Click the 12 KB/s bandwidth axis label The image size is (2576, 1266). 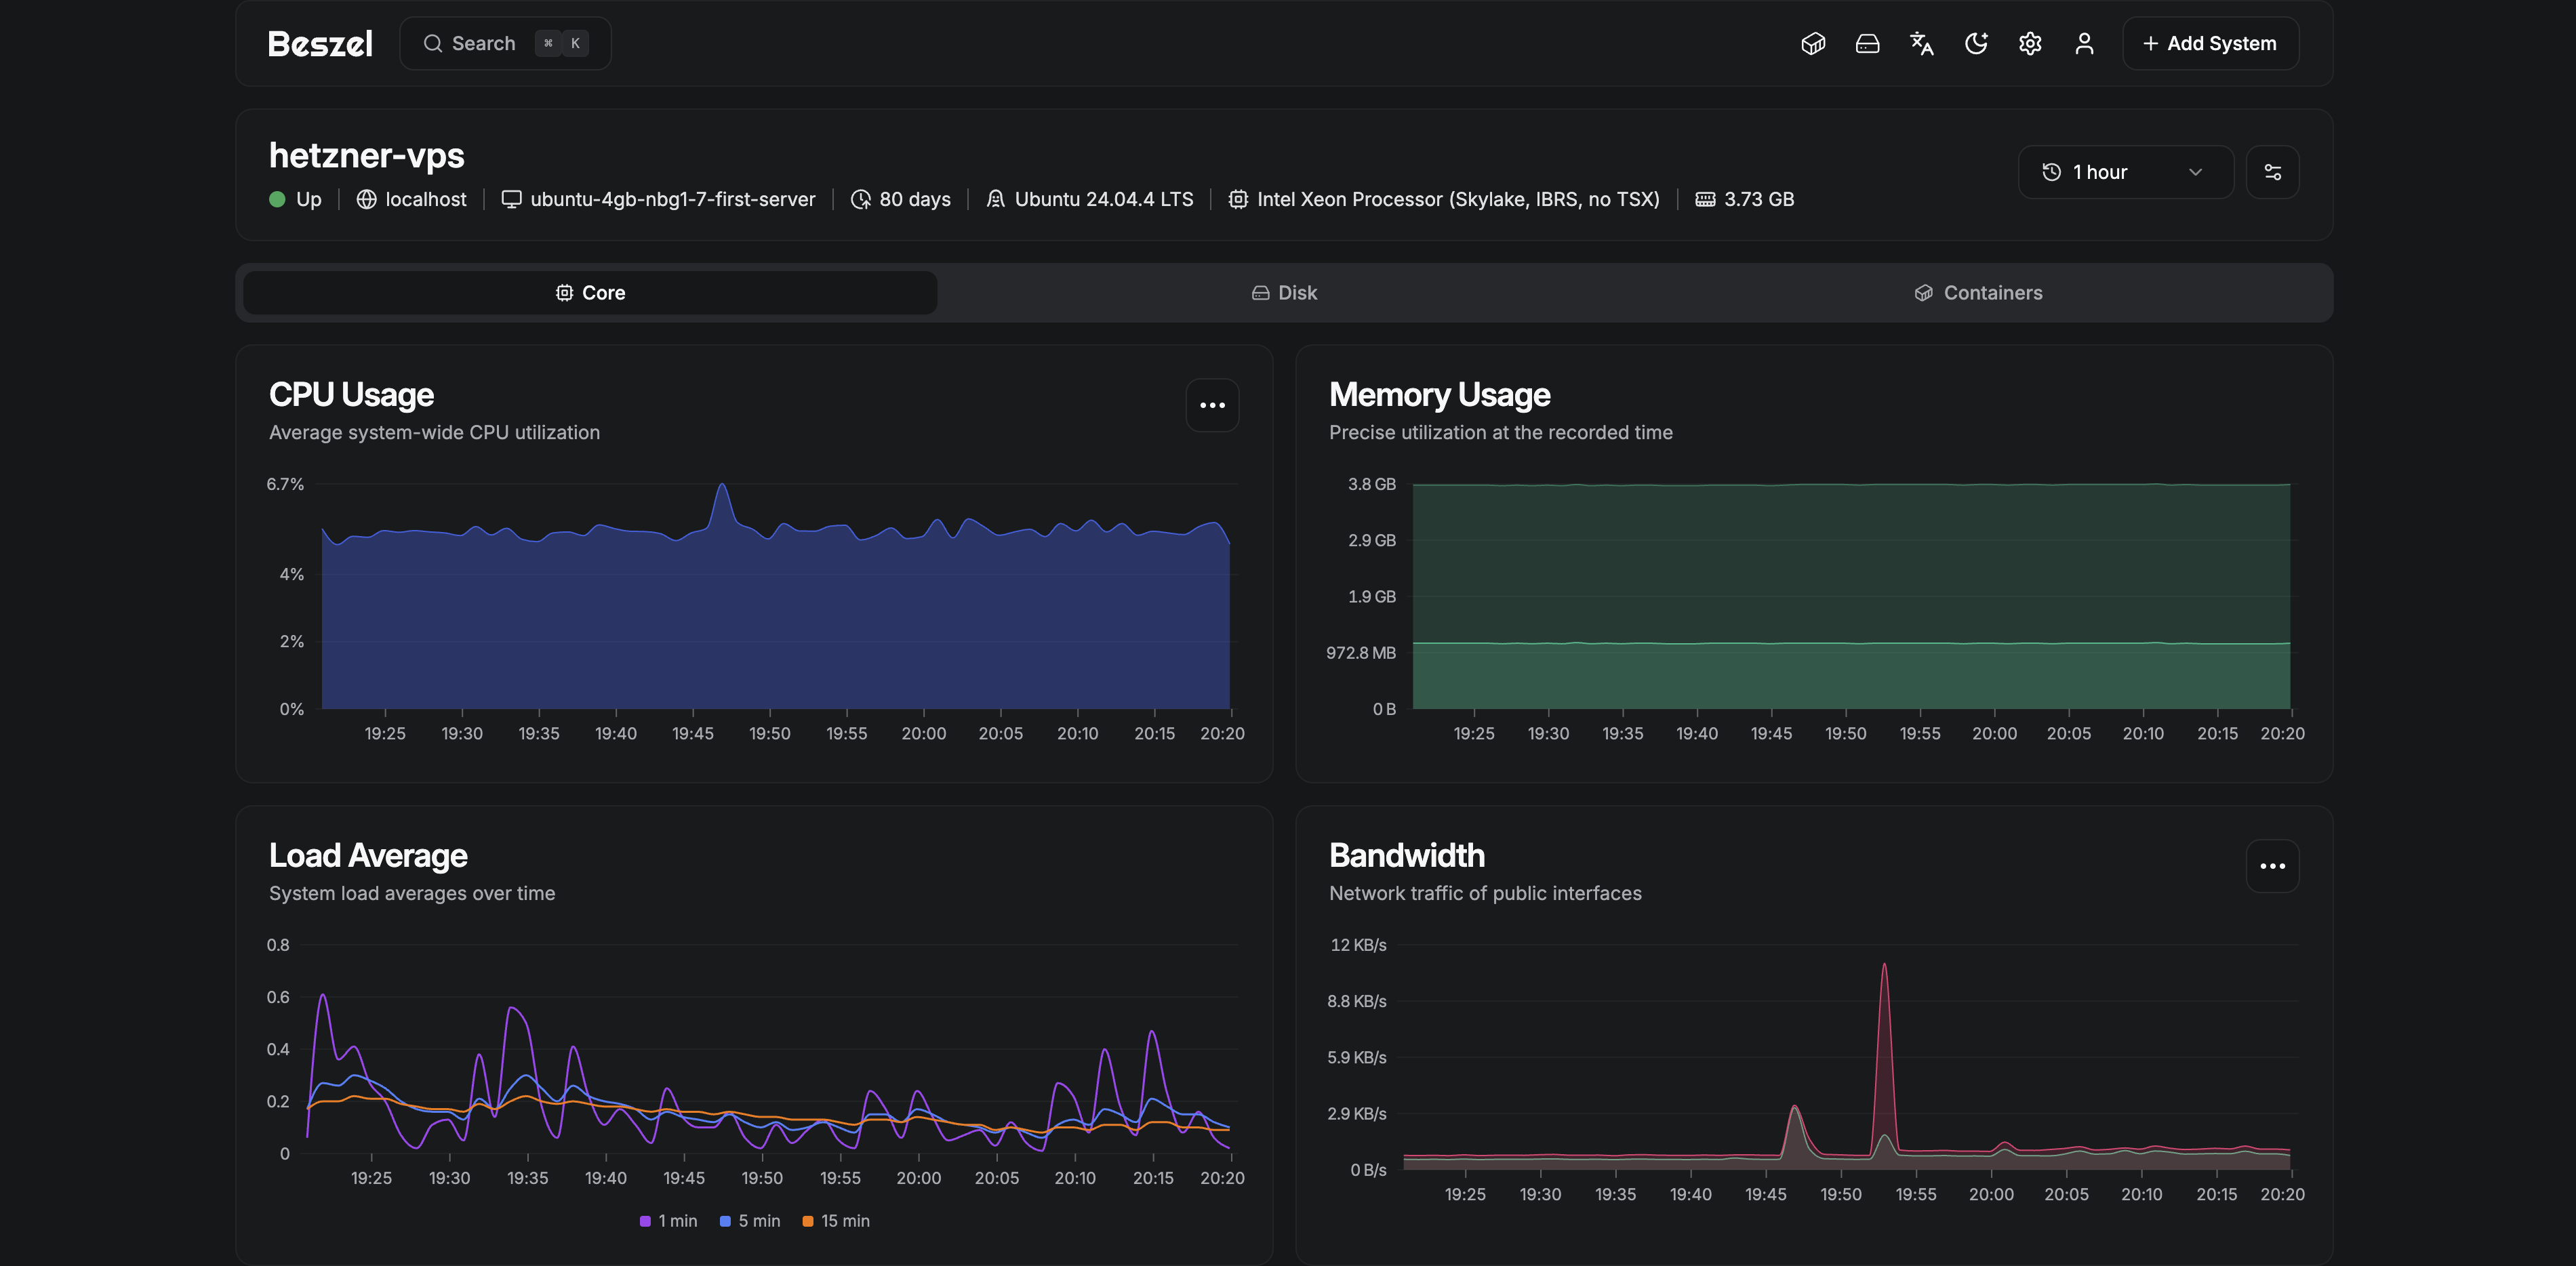(x=1358, y=945)
